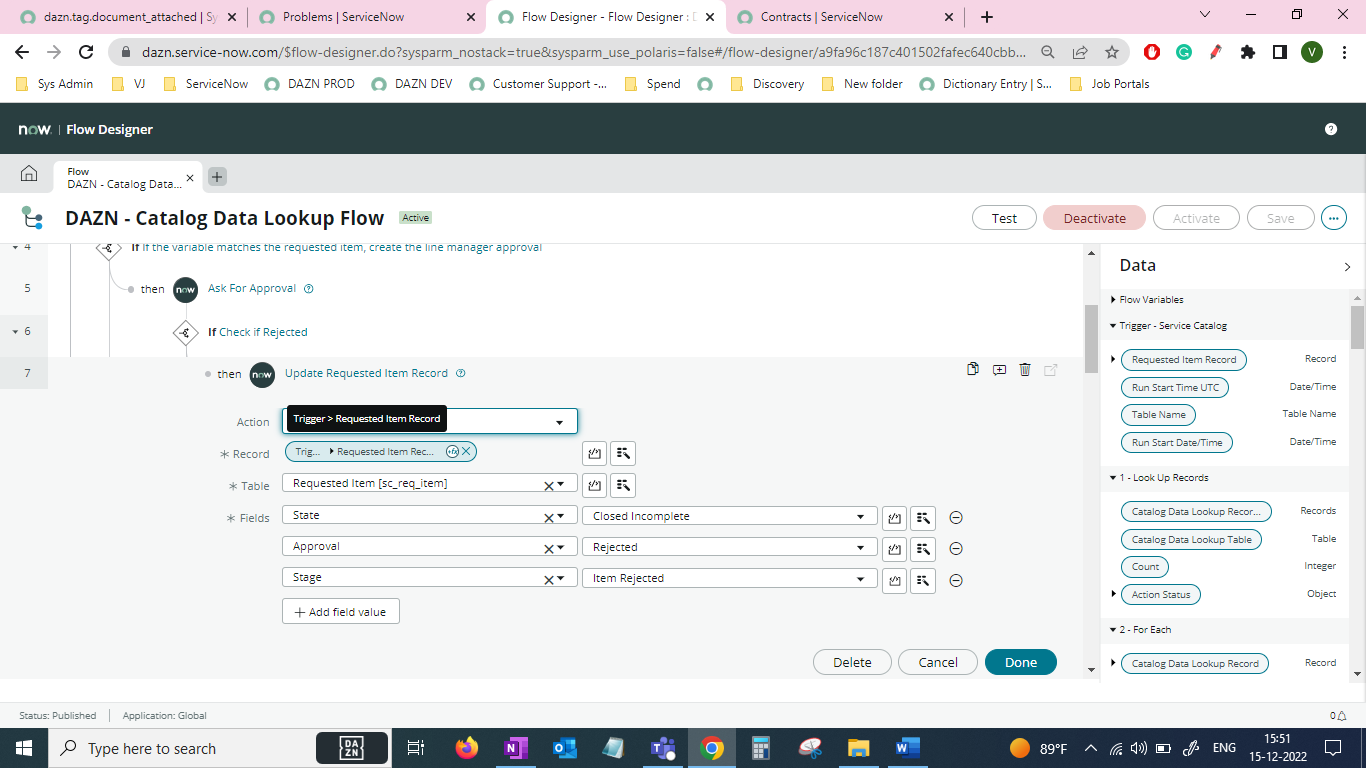
Task: Collapse step 6 using its arrow
Action: click(x=15, y=331)
